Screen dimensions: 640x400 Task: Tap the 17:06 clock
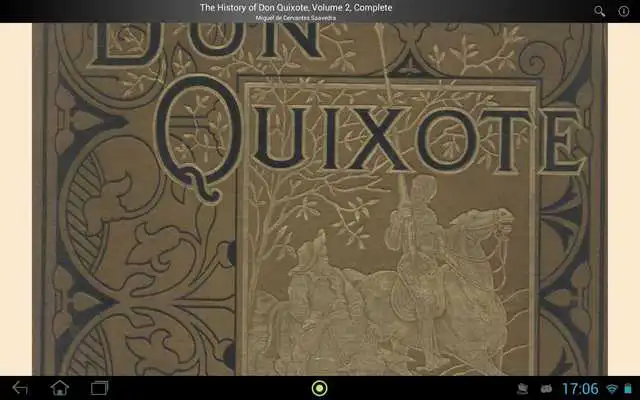click(x=580, y=389)
